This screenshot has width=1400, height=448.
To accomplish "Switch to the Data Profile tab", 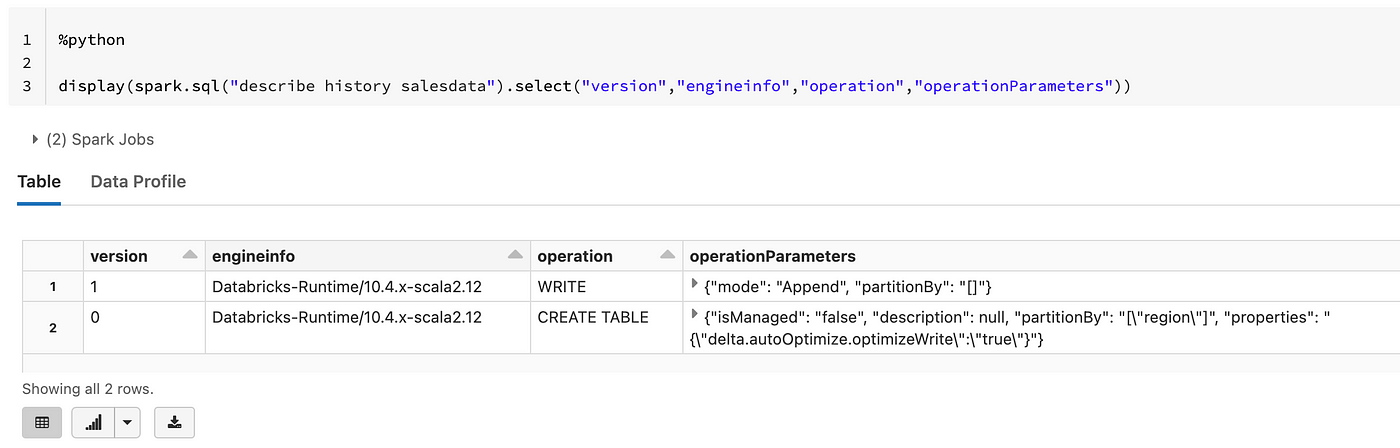I will coord(138,181).
